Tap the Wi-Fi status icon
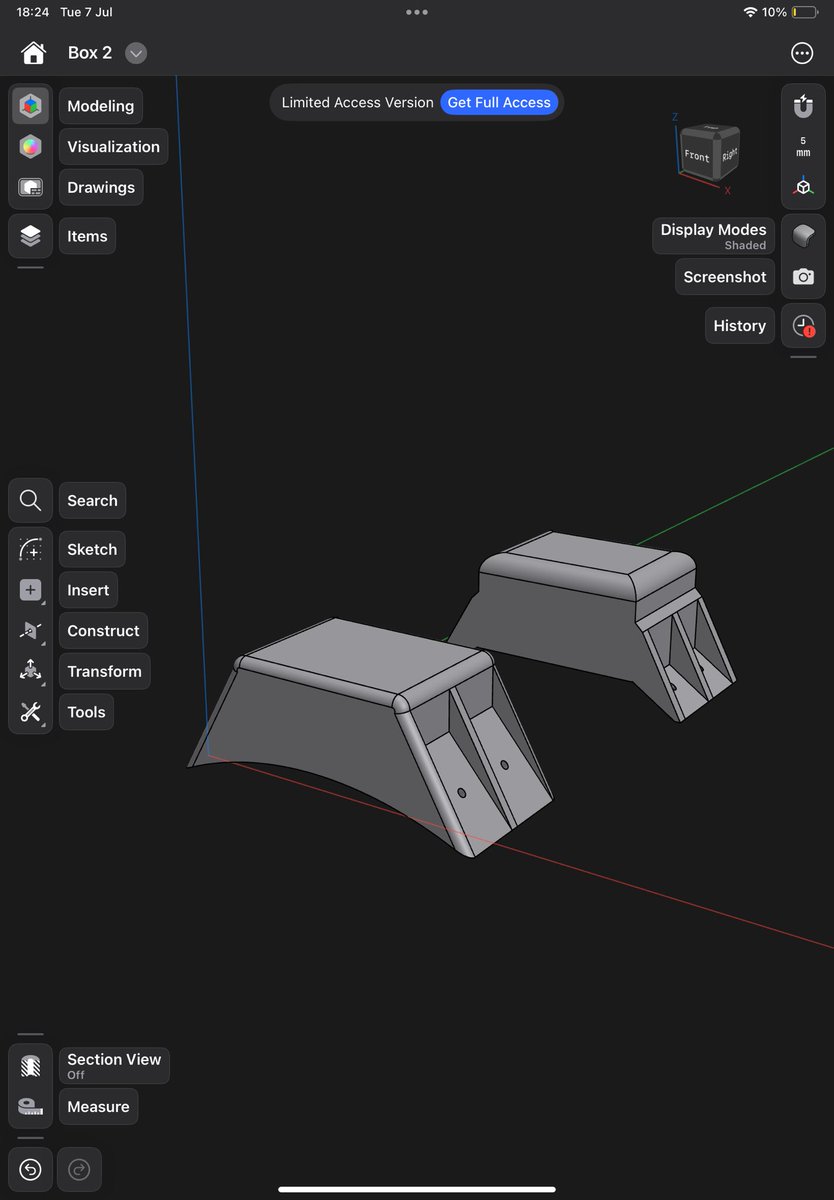 [750, 12]
